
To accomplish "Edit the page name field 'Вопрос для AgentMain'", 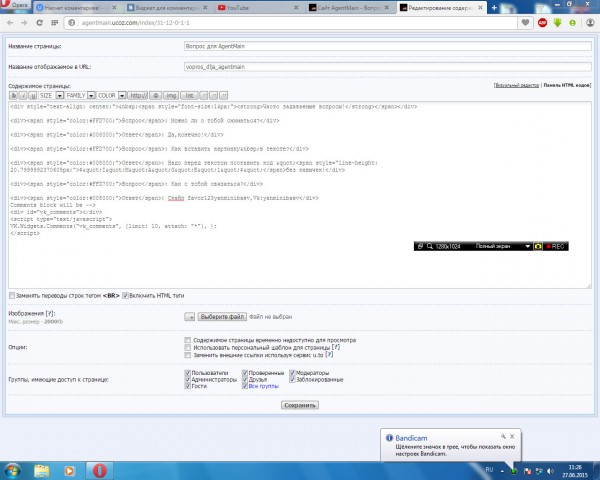I will (388, 46).
